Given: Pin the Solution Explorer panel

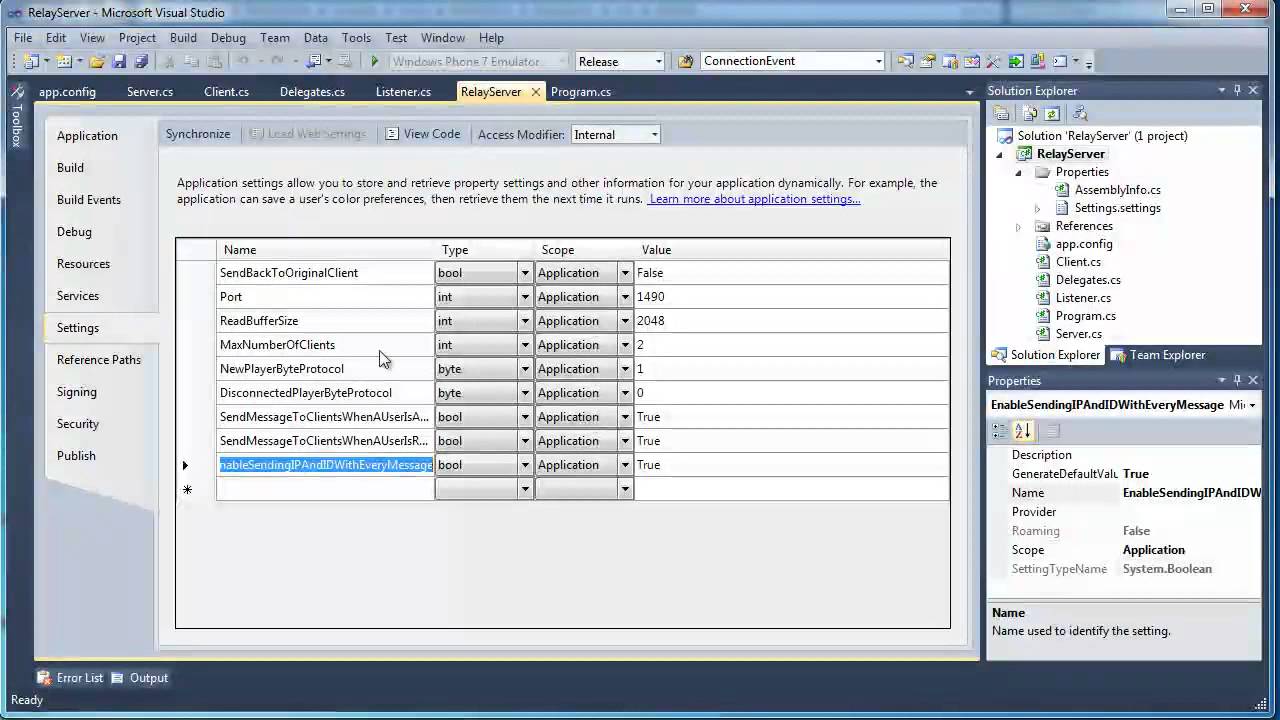Looking at the screenshot, I should coord(1237,90).
